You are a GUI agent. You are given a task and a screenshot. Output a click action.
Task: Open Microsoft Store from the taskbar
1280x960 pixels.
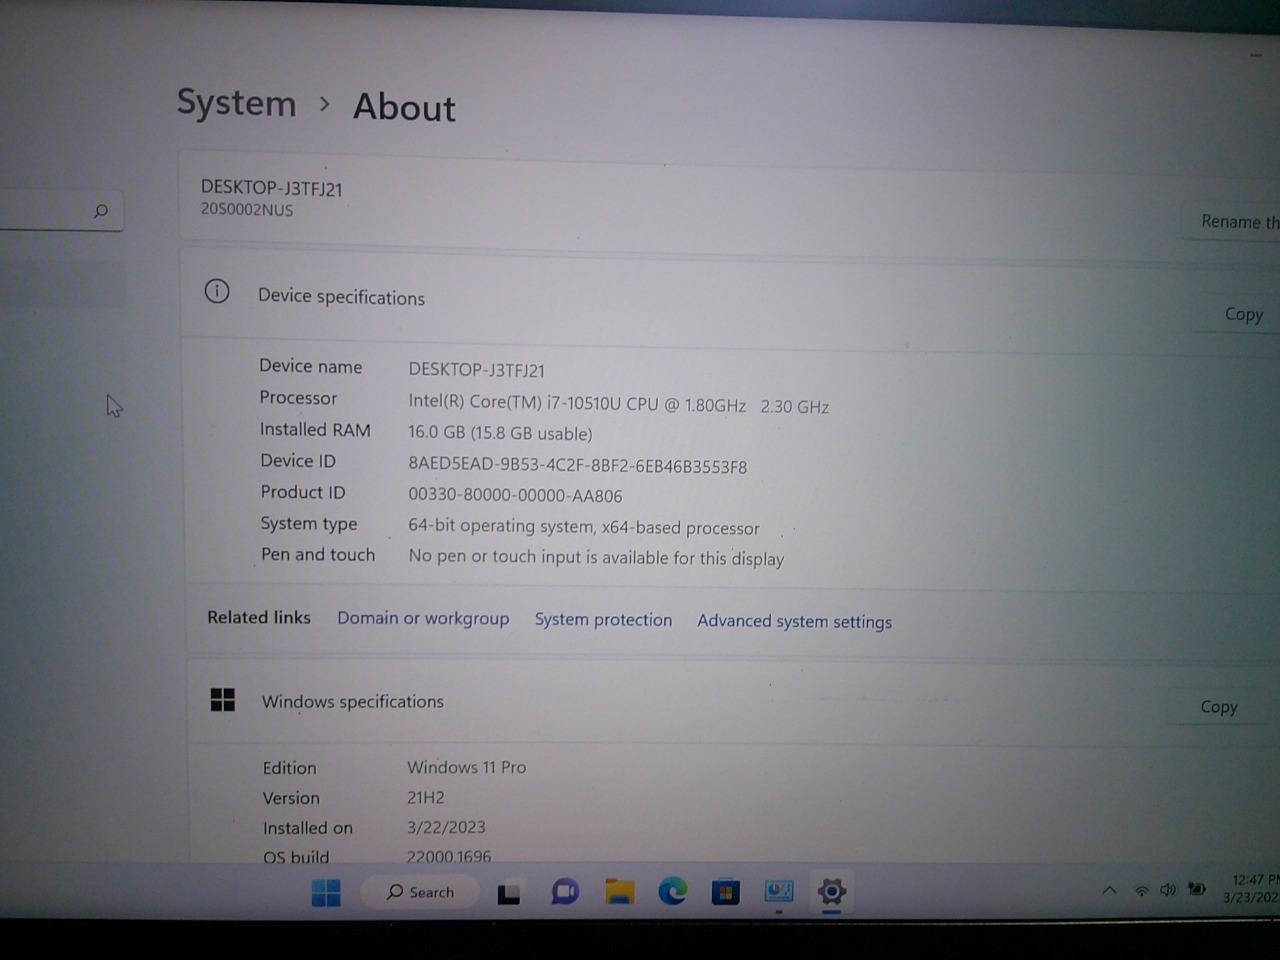tap(726, 891)
